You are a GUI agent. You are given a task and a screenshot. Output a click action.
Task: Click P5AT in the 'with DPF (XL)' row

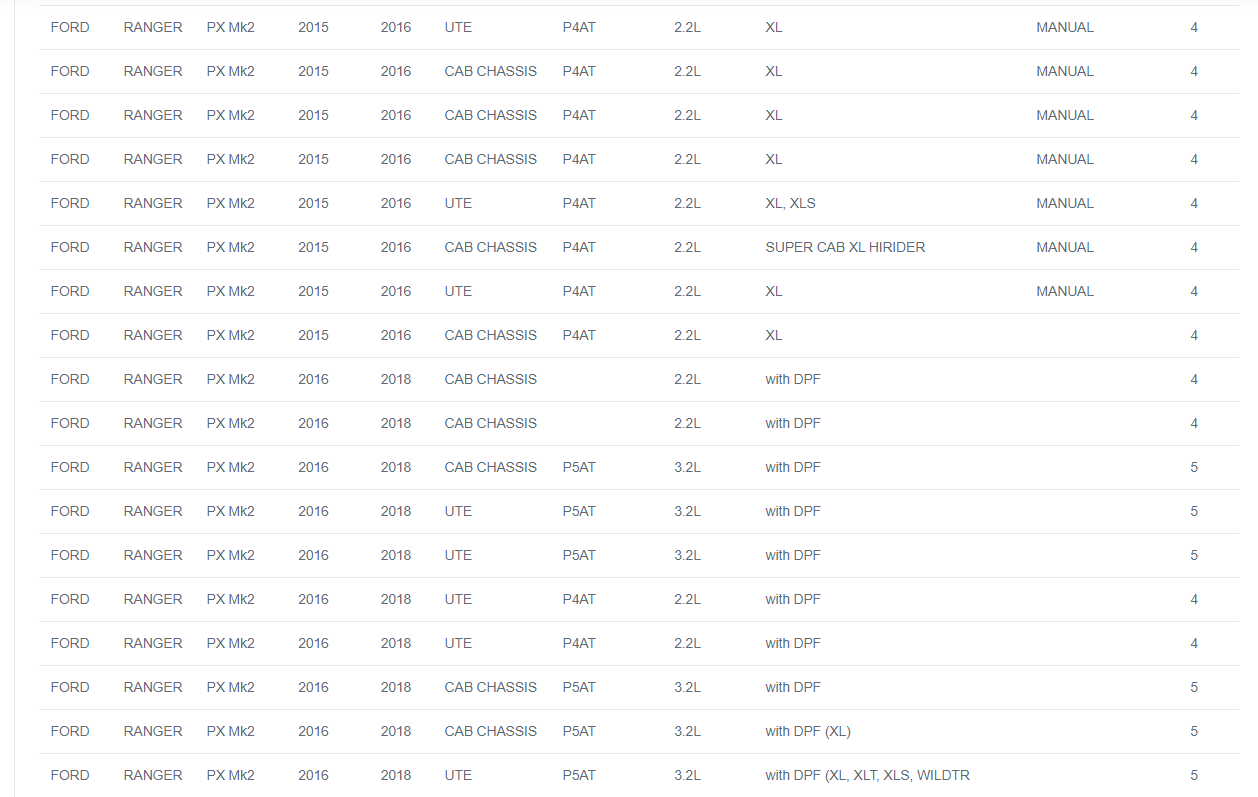click(579, 731)
